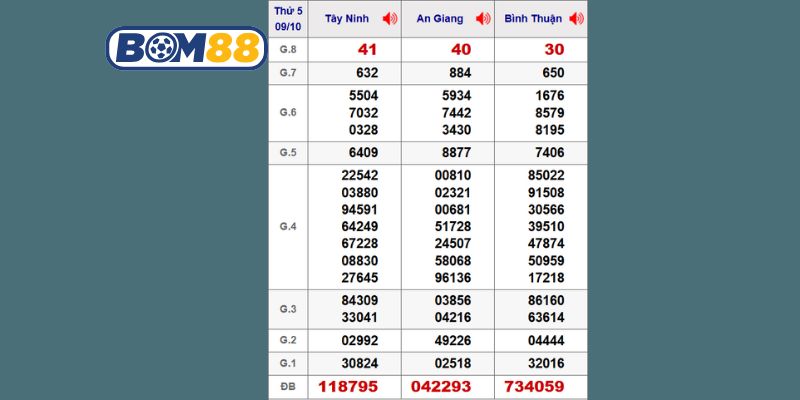The height and width of the screenshot is (400, 800).
Task: Click the number 67228 in G.4
Action: [x=360, y=243]
